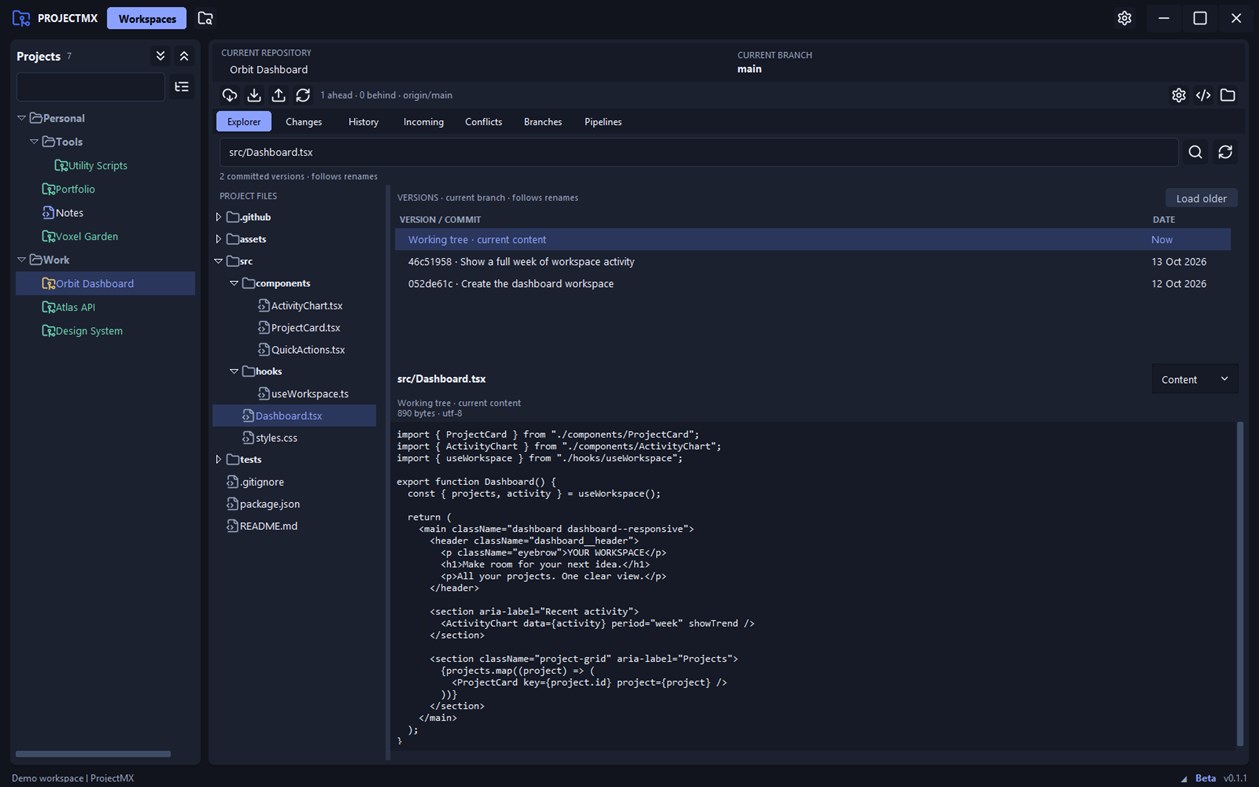Collapse the src folder
This screenshot has width=1259, height=787.
coord(218,261)
